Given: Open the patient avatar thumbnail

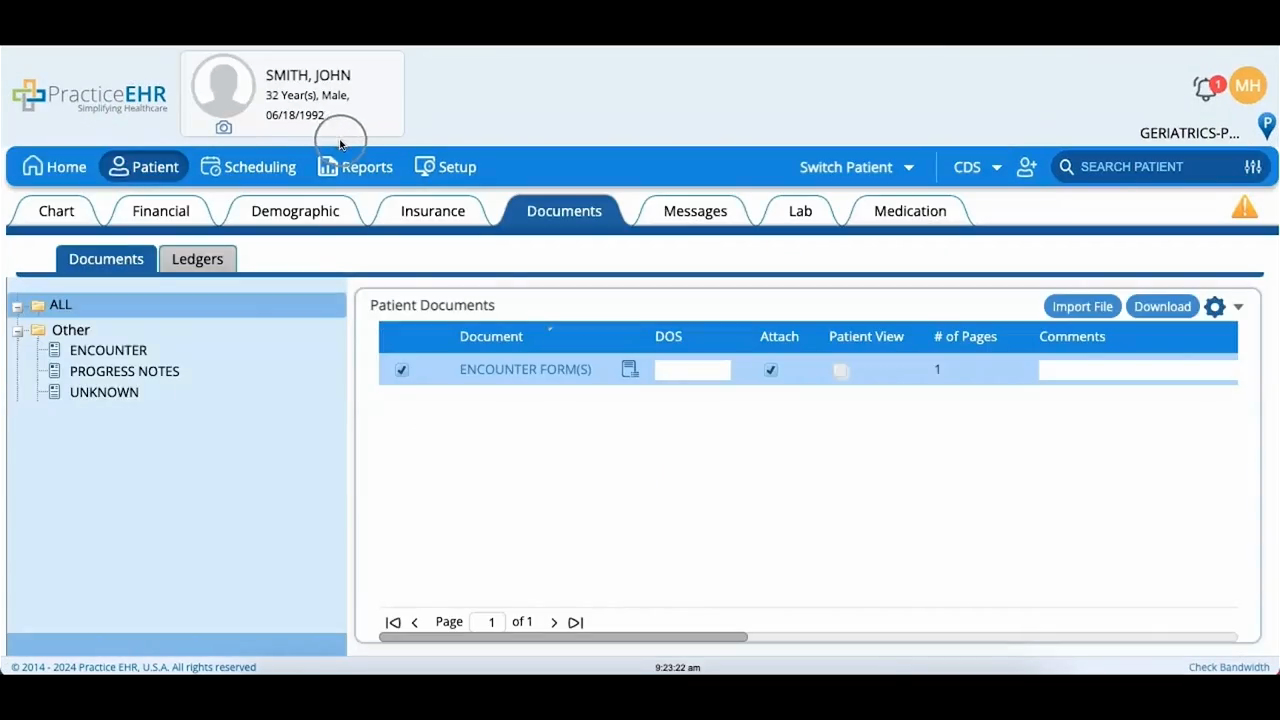Looking at the screenshot, I should pyautogui.click(x=223, y=86).
